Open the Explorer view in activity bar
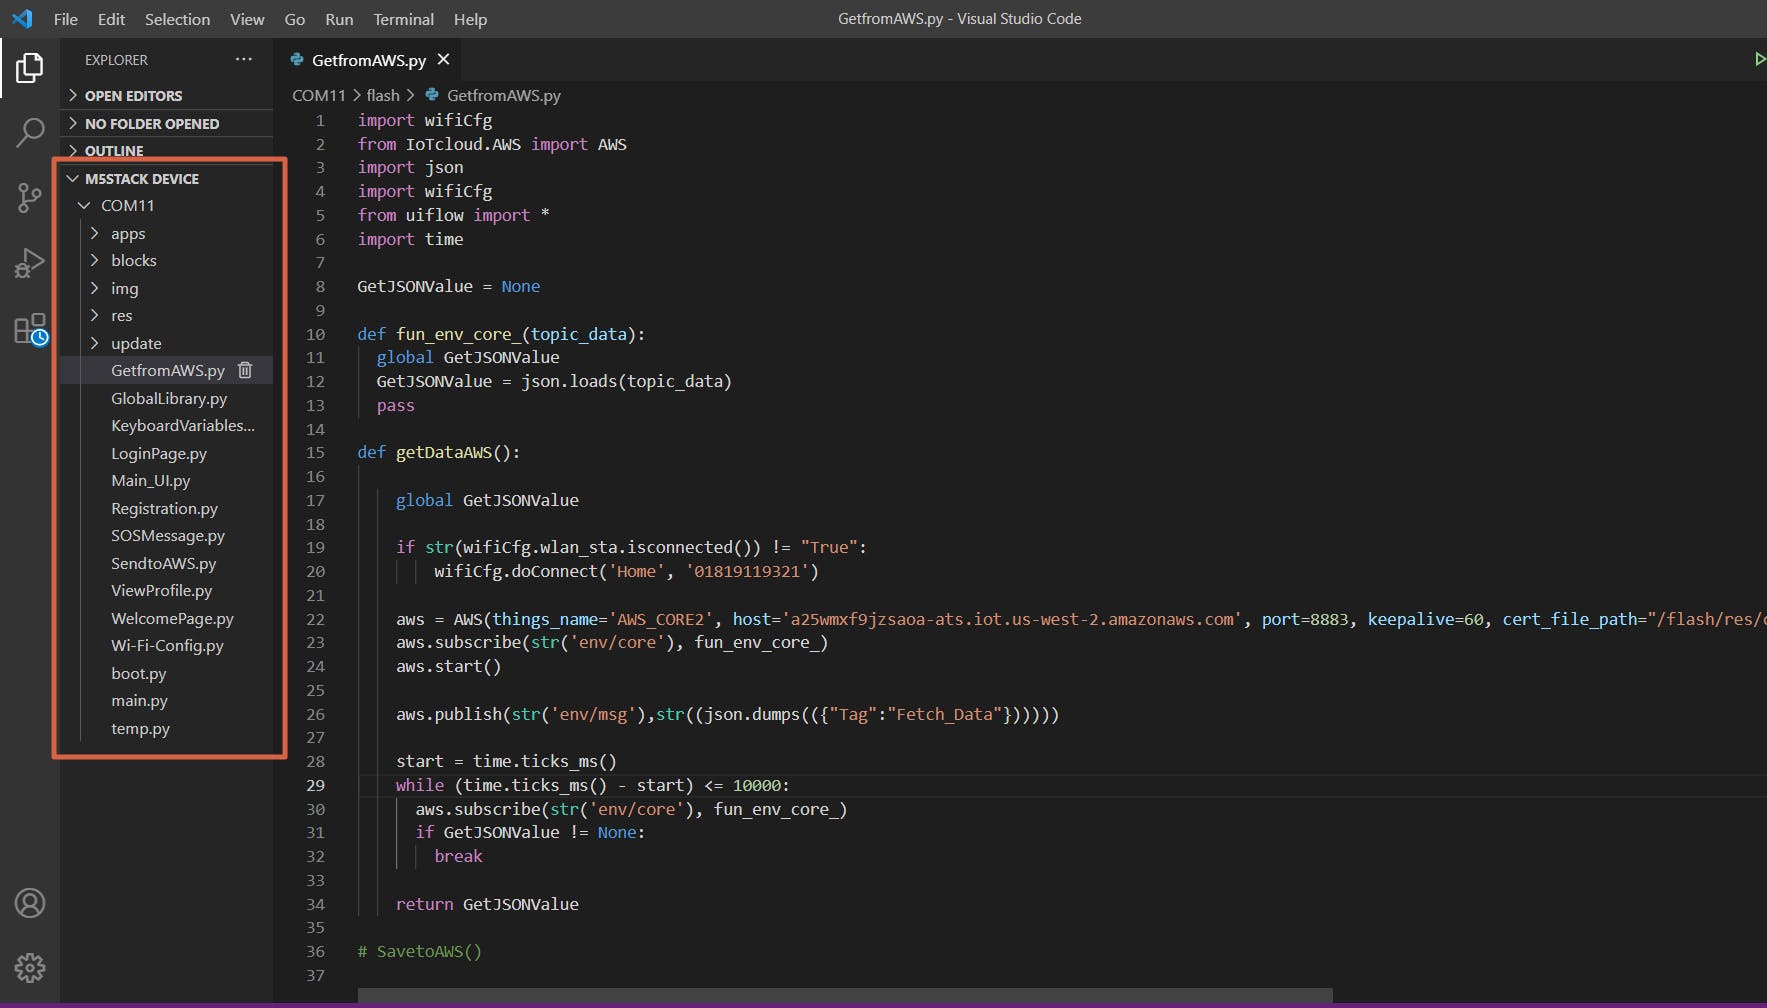This screenshot has width=1767, height=1008. [30, 68]
